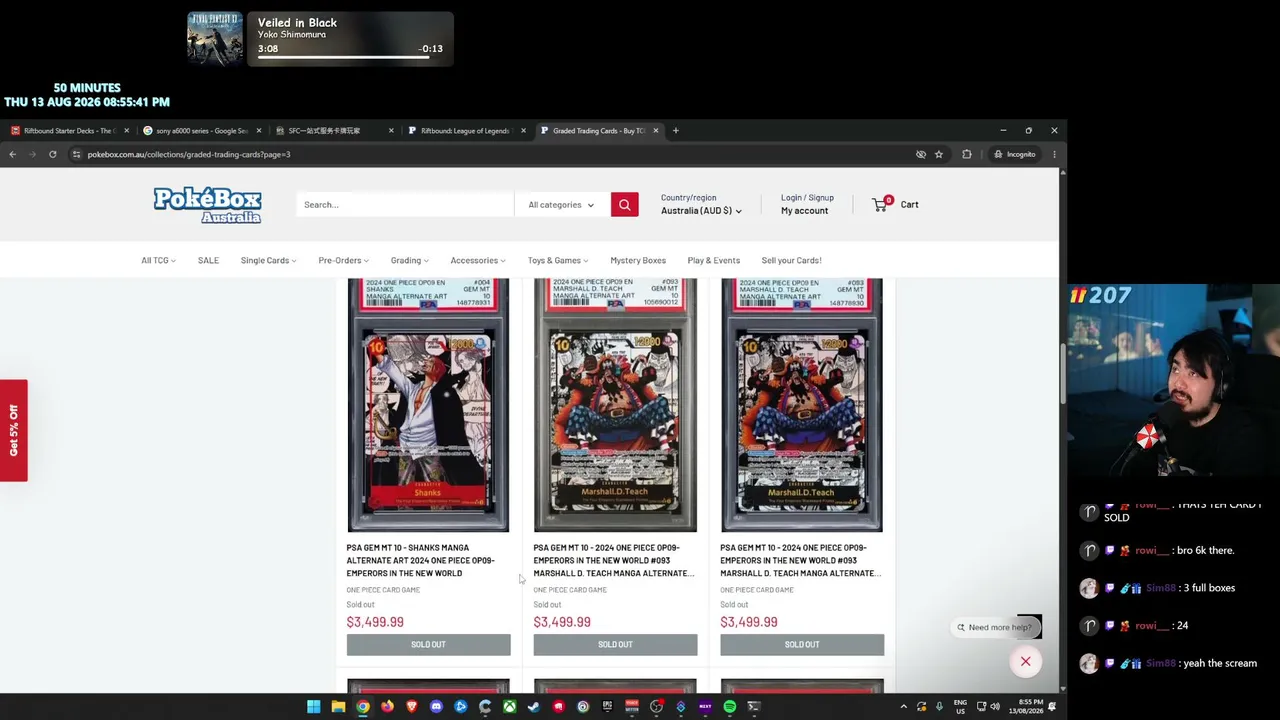Expand the Grading menu
This screenshot has width=1280, height=720.
tap(409, 260)
